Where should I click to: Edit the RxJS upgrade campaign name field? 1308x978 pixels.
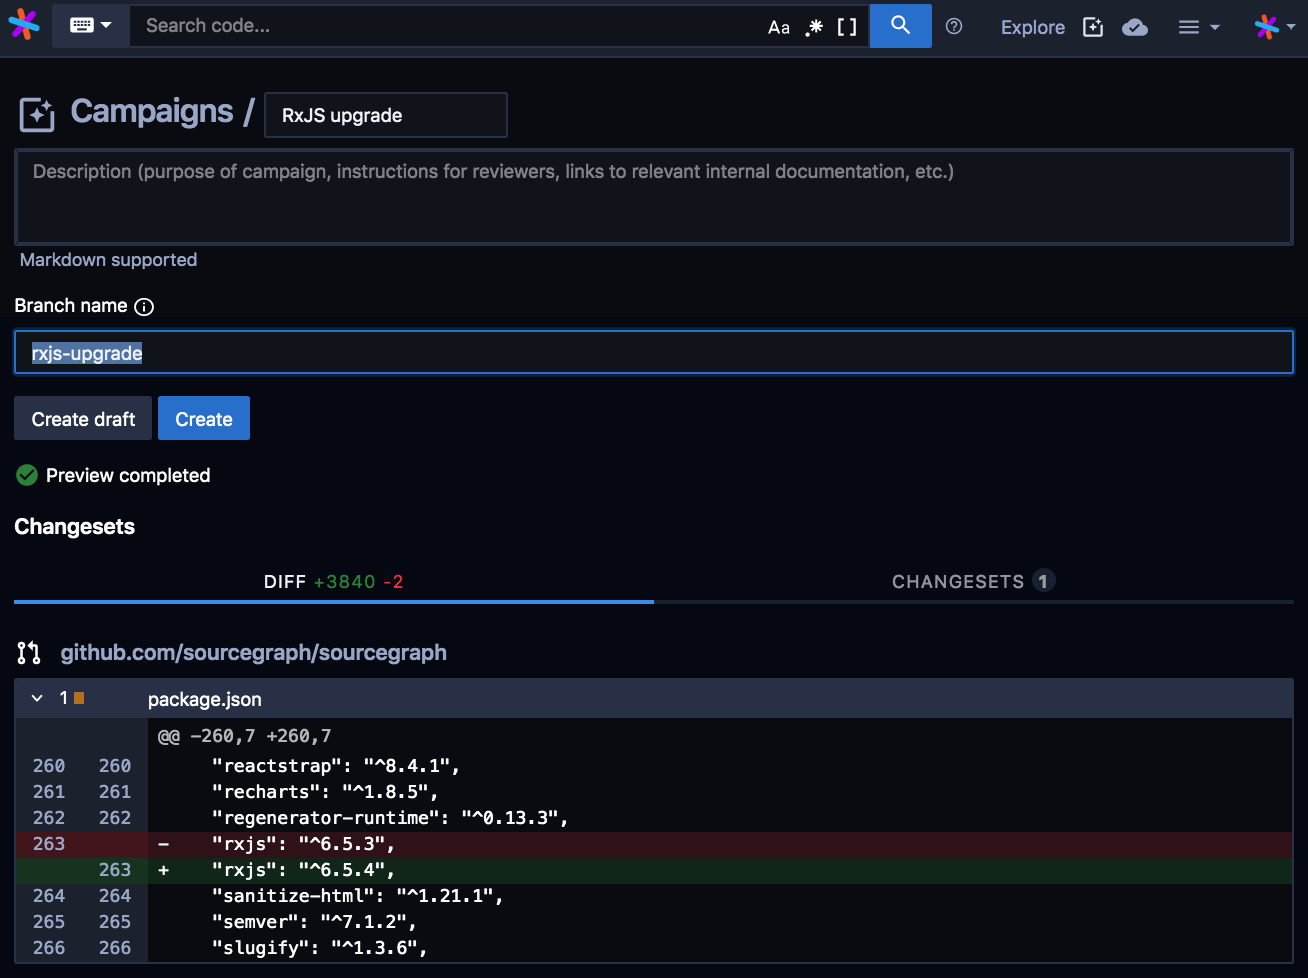coord(386,115)
